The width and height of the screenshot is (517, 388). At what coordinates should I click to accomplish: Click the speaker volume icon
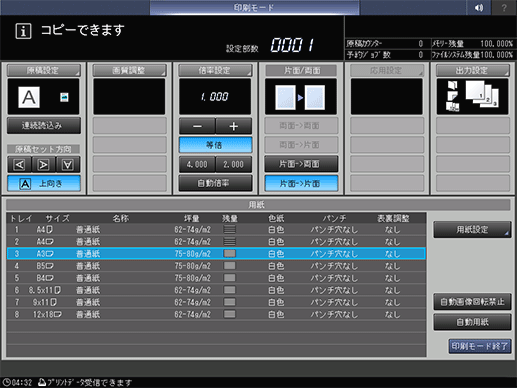click(479, 7)
